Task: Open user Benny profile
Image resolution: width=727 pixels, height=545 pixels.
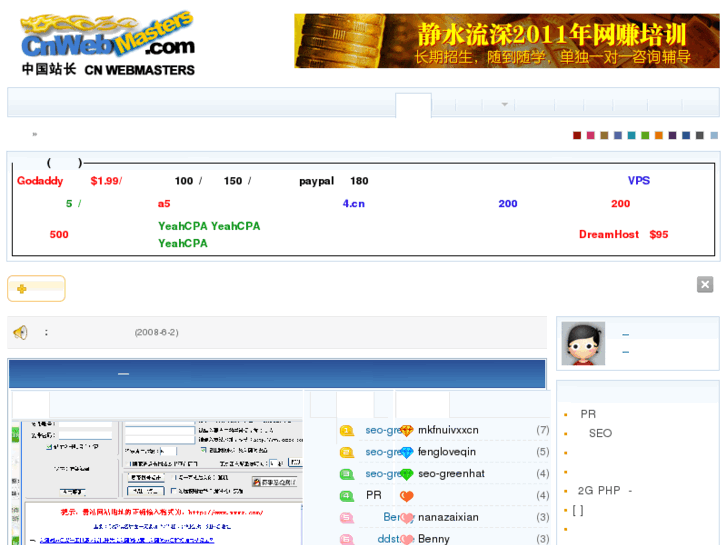Action: tap(434, 539)
